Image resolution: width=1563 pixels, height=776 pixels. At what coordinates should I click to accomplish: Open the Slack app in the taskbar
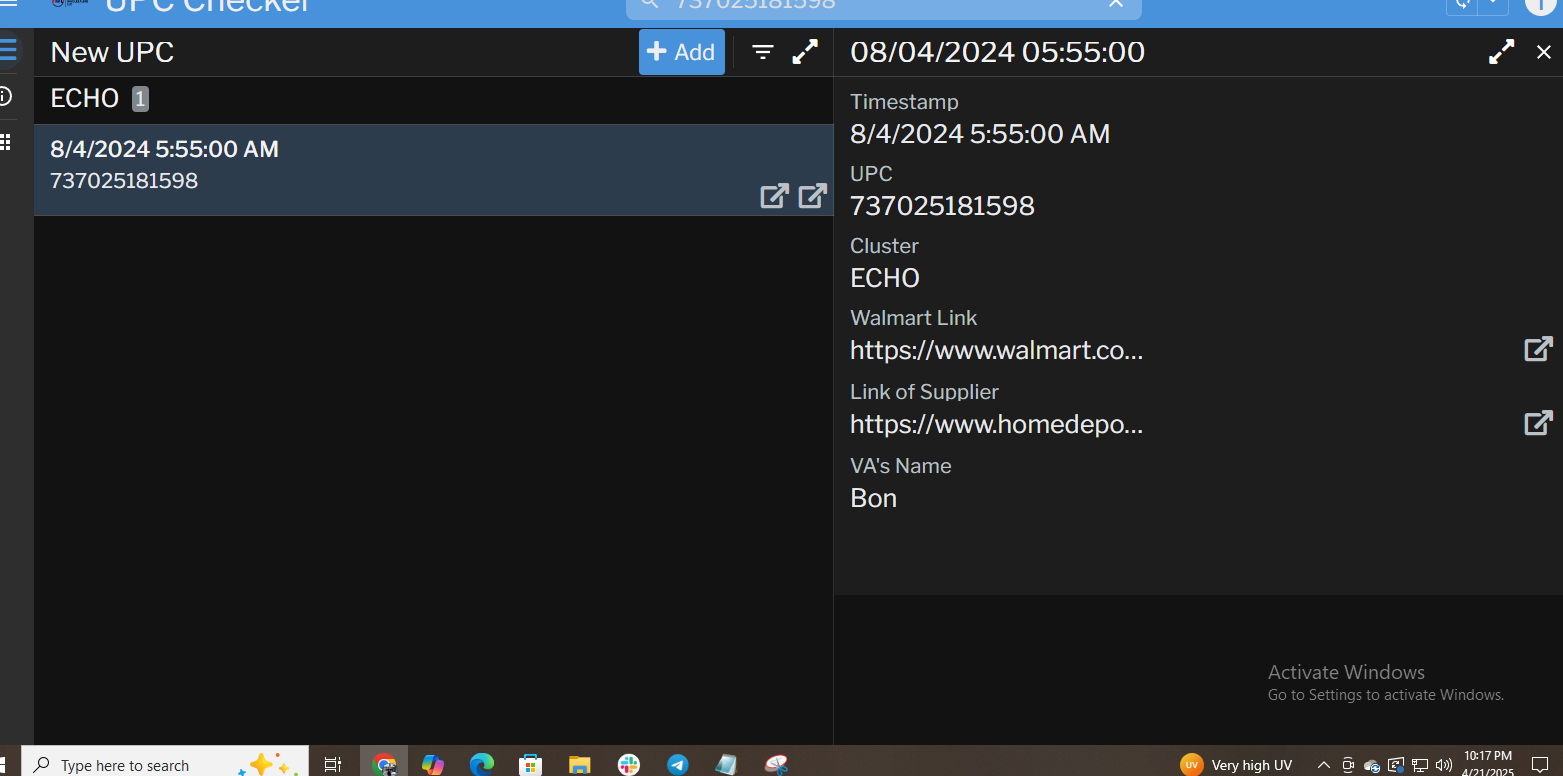(629, 765)
